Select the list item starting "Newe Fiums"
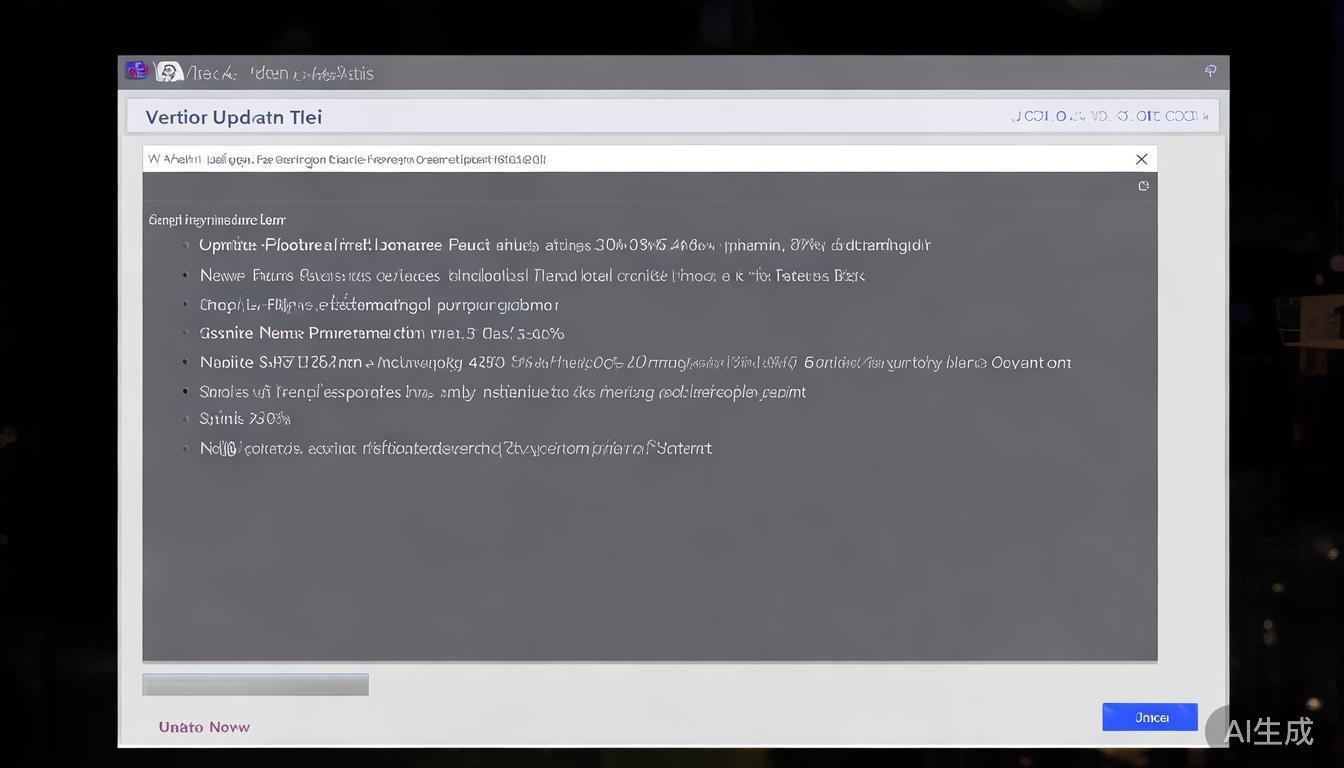 tap(531, 275)
